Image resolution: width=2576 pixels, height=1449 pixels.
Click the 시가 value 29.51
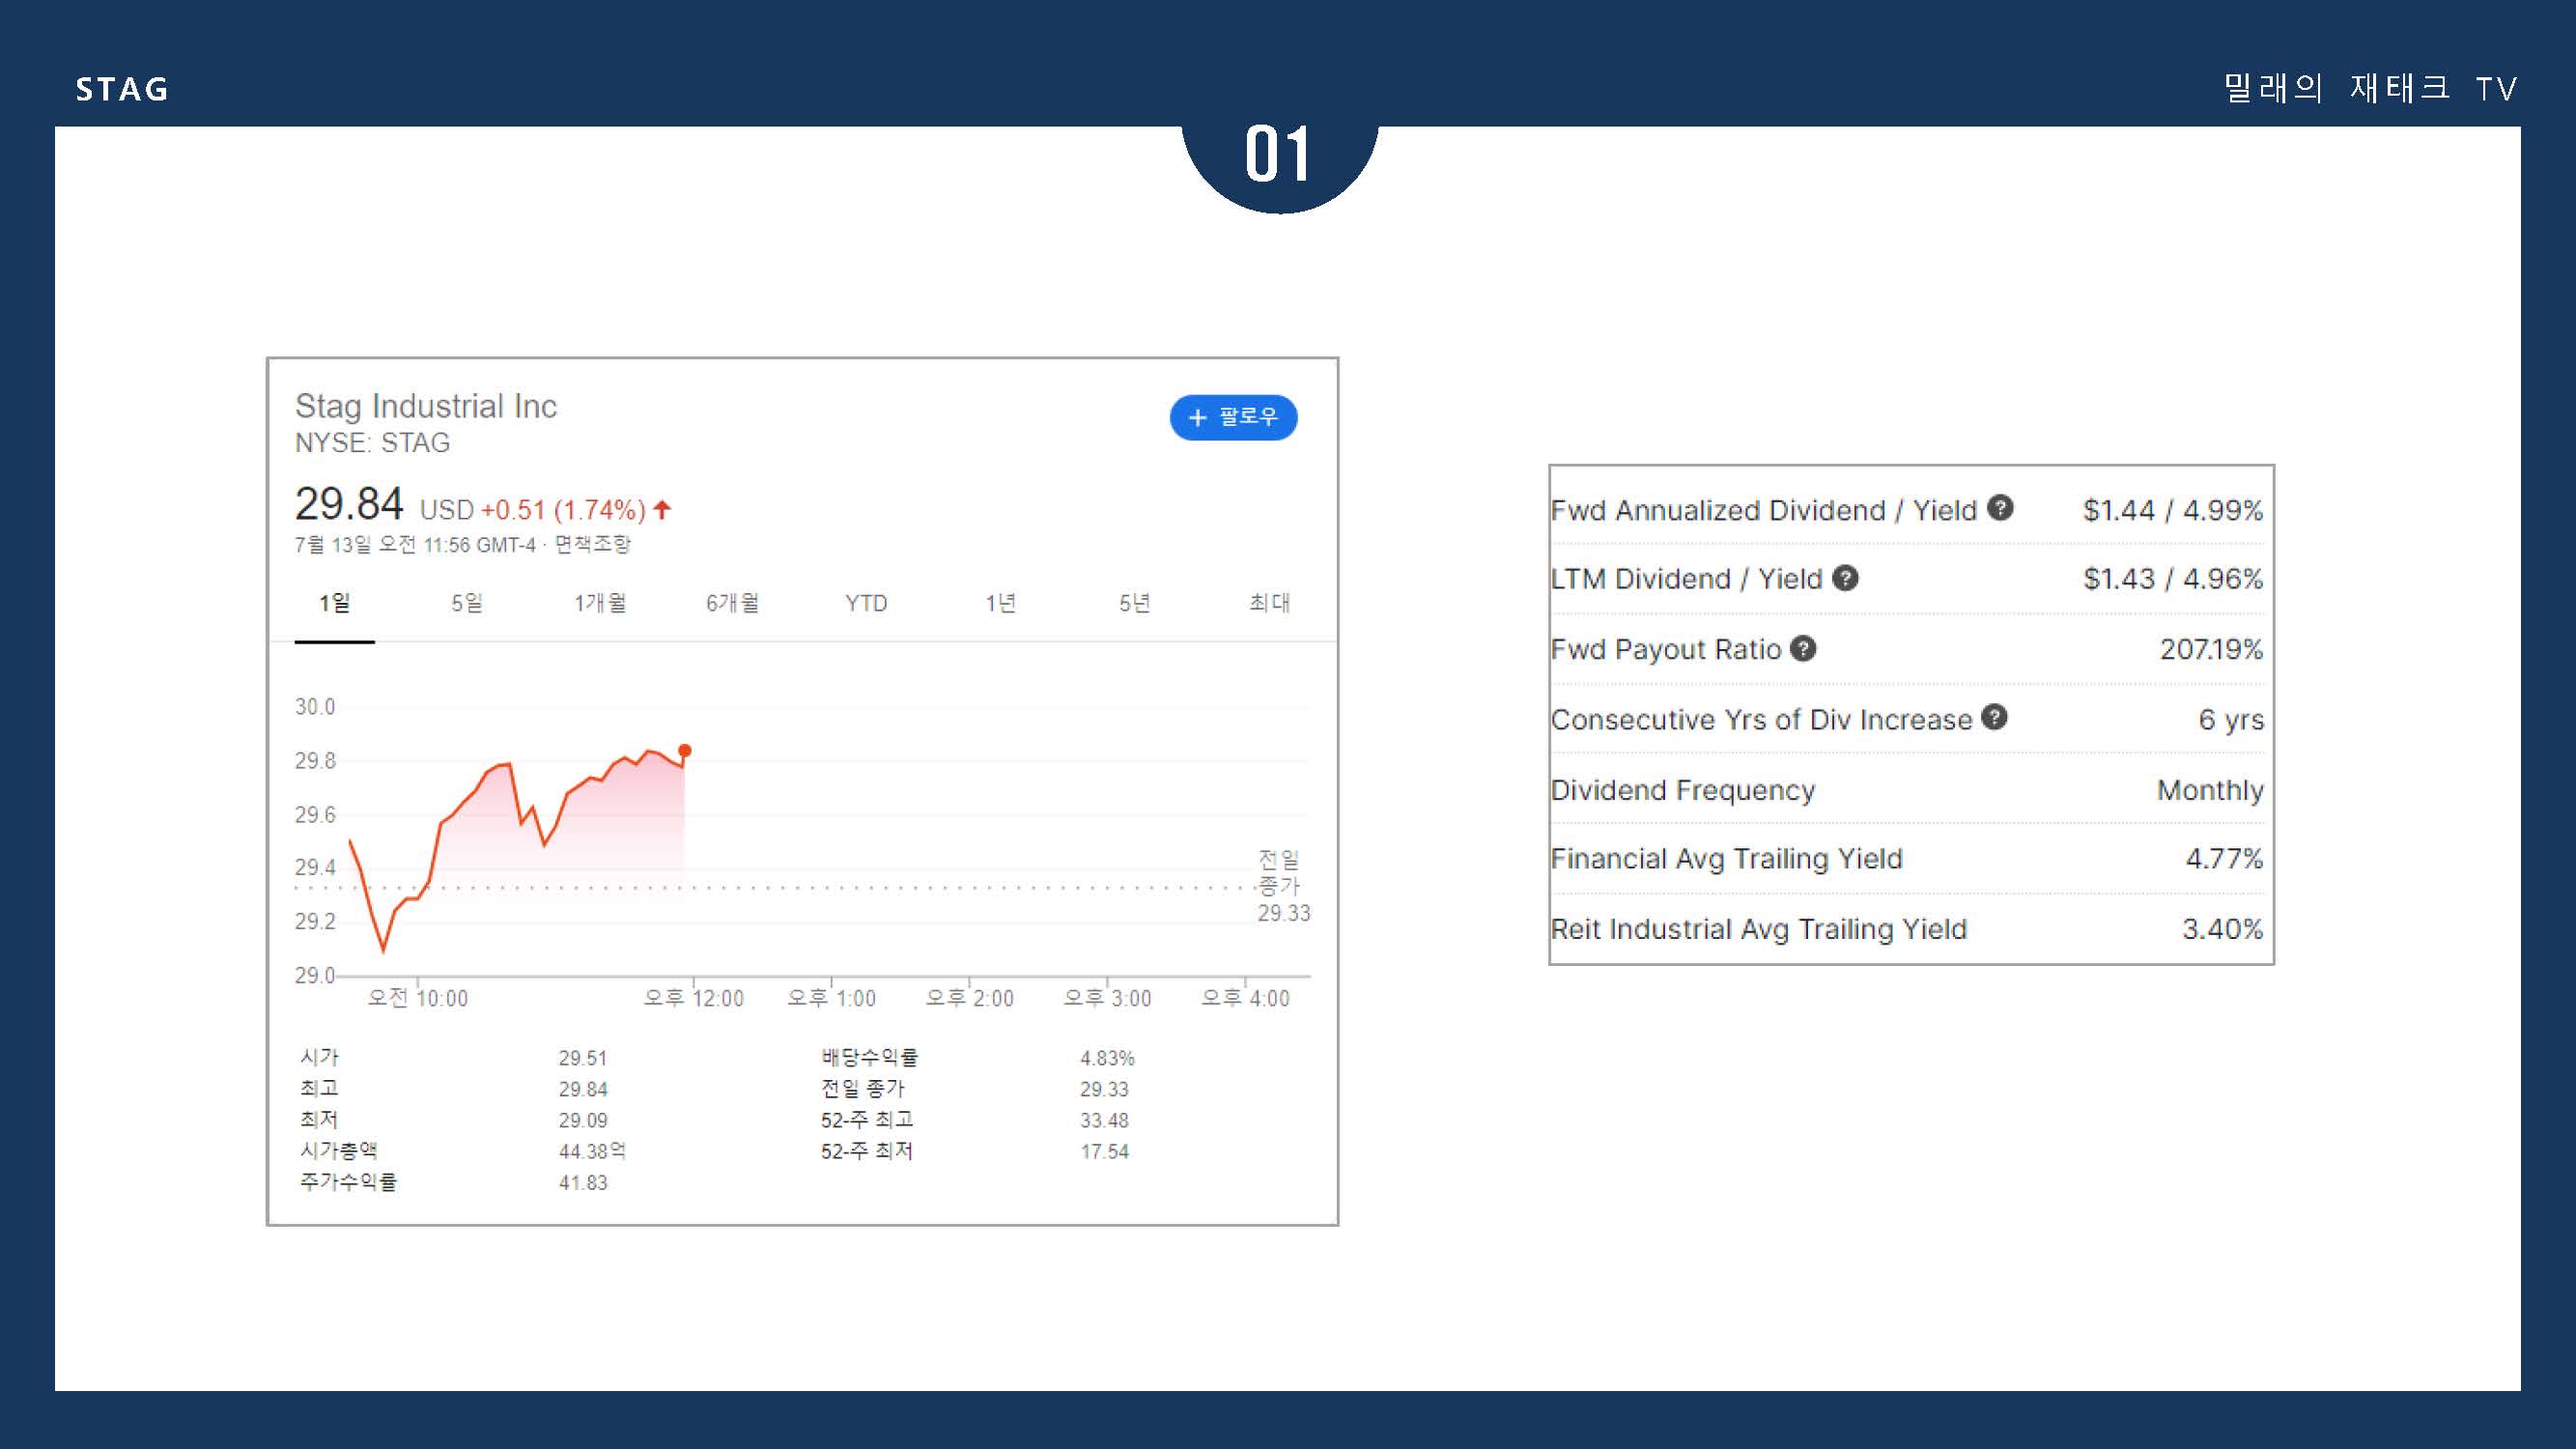coord(583,1058)
